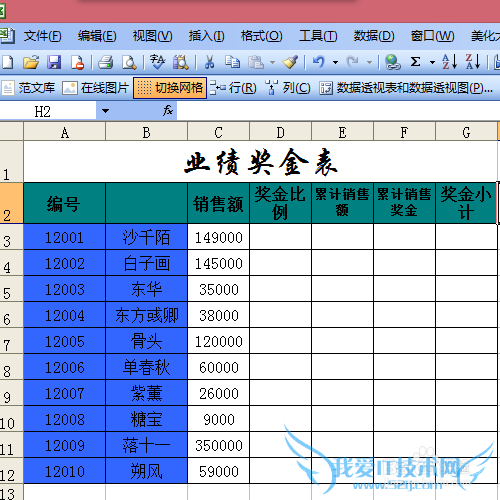Click the 在线图片 toolbar button
Screen dimensions: 500x500
coord(95,88)
